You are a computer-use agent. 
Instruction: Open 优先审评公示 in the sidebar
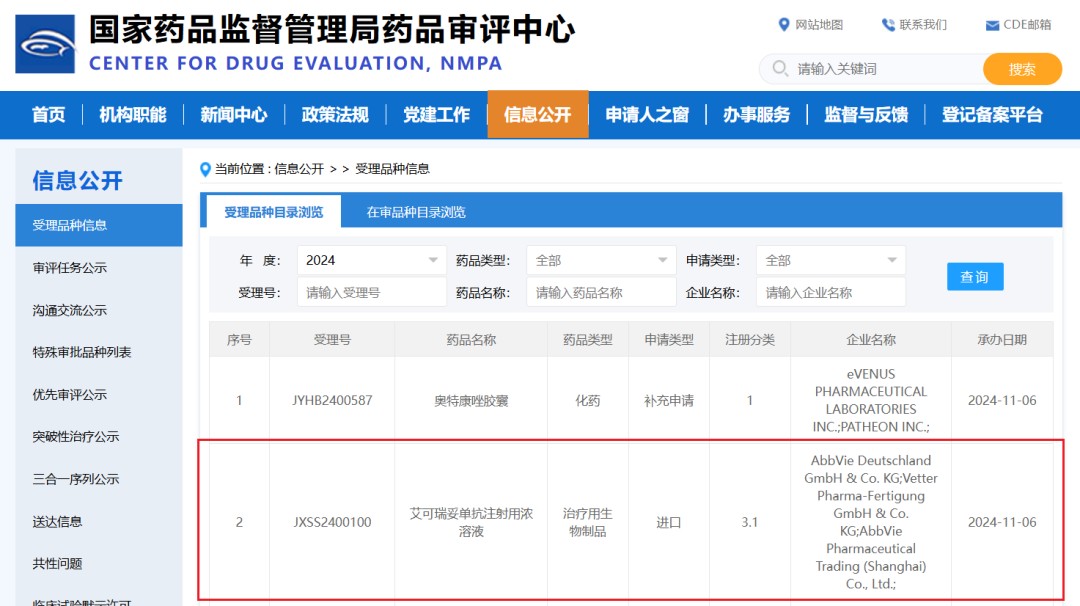point(70,395)
